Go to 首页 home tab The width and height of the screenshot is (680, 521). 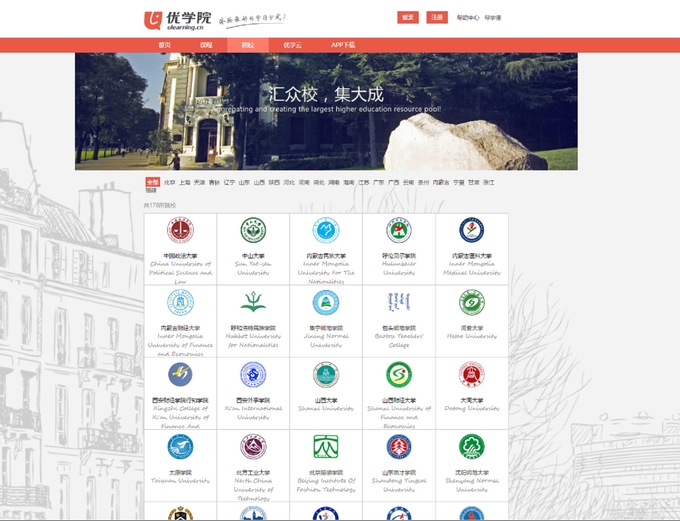coord(164,45)
